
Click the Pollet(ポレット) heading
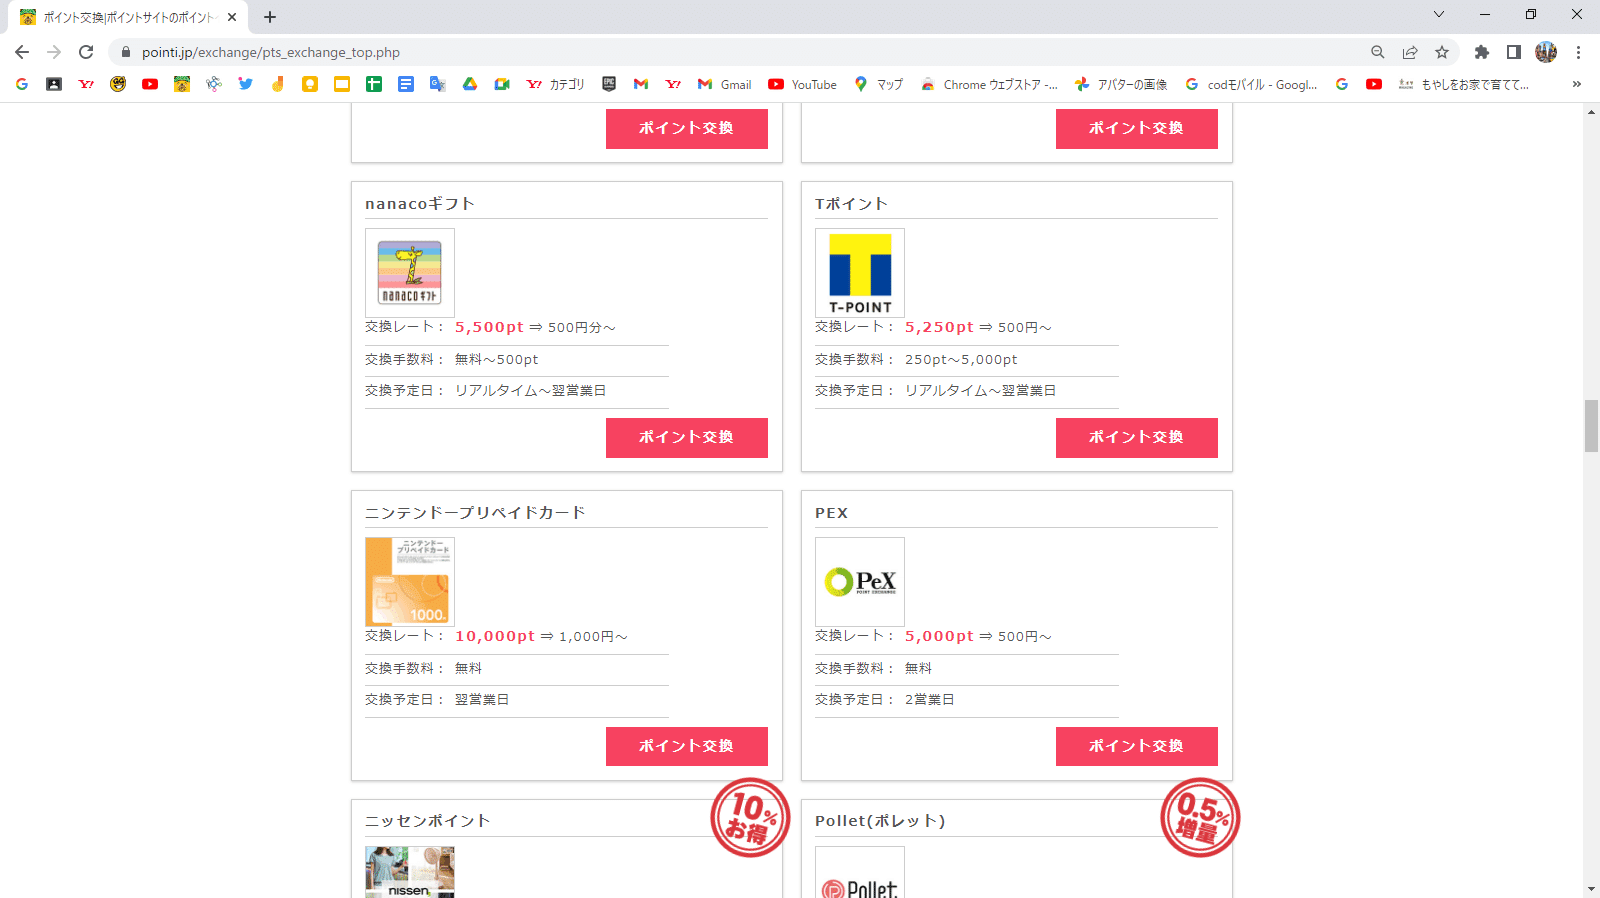pos(880,821)
